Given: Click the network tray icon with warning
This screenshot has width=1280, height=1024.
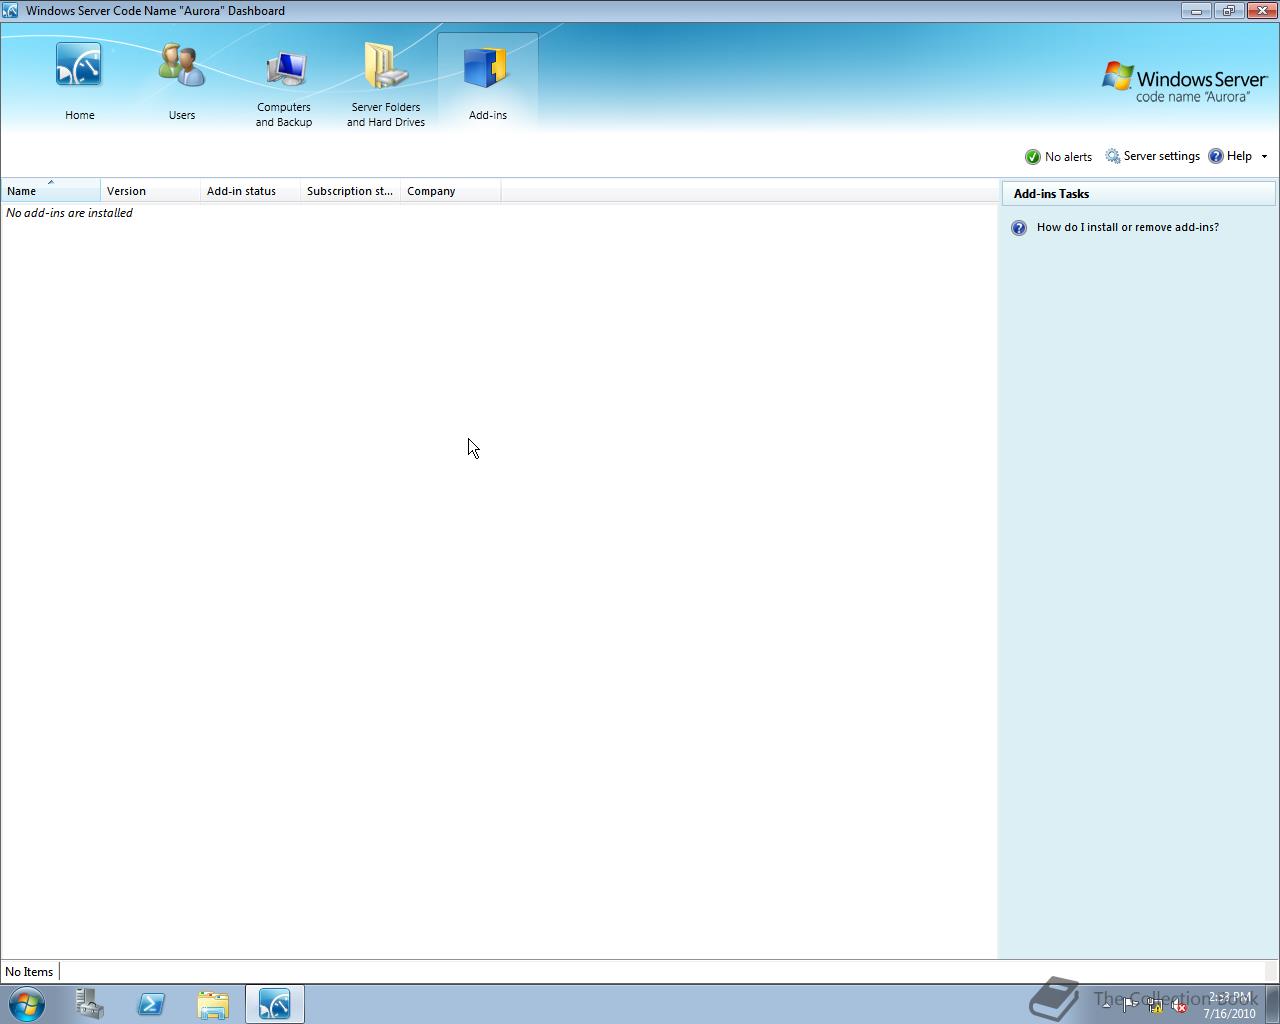Looking at the screenshot, I should point(1154,1006).
